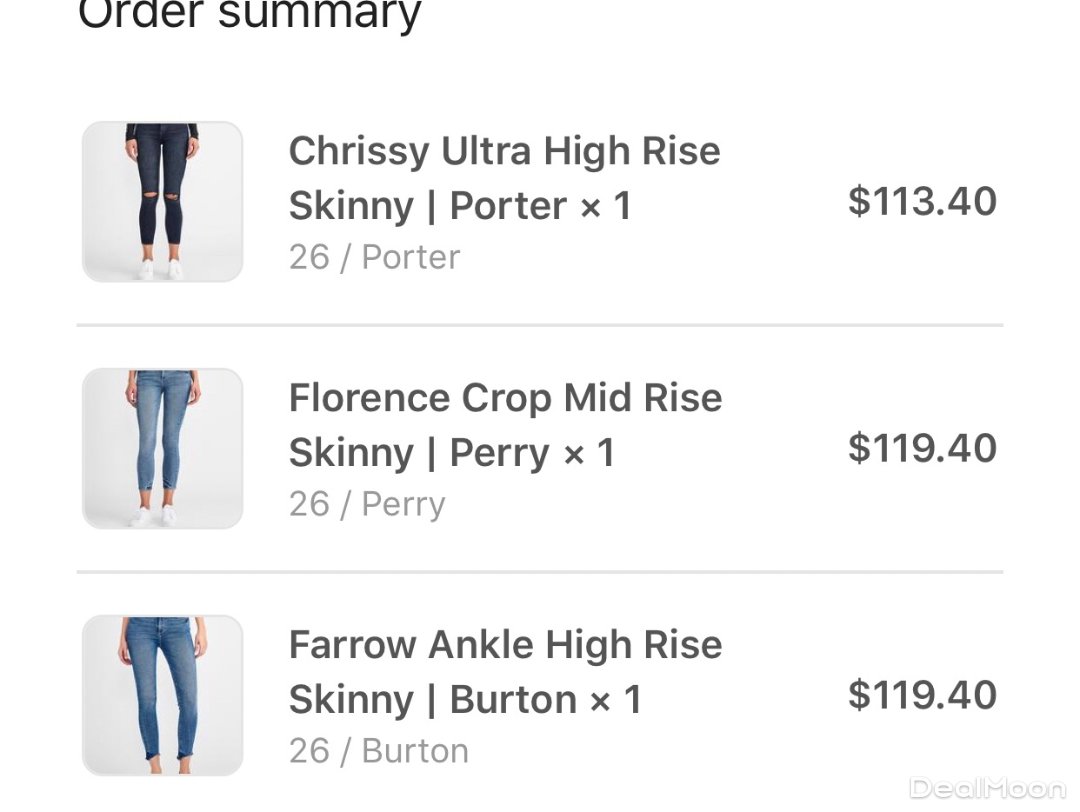1080x812 pixels.
Task: Tap the "26 / Perry" size label
Action: tap(367, 504)
